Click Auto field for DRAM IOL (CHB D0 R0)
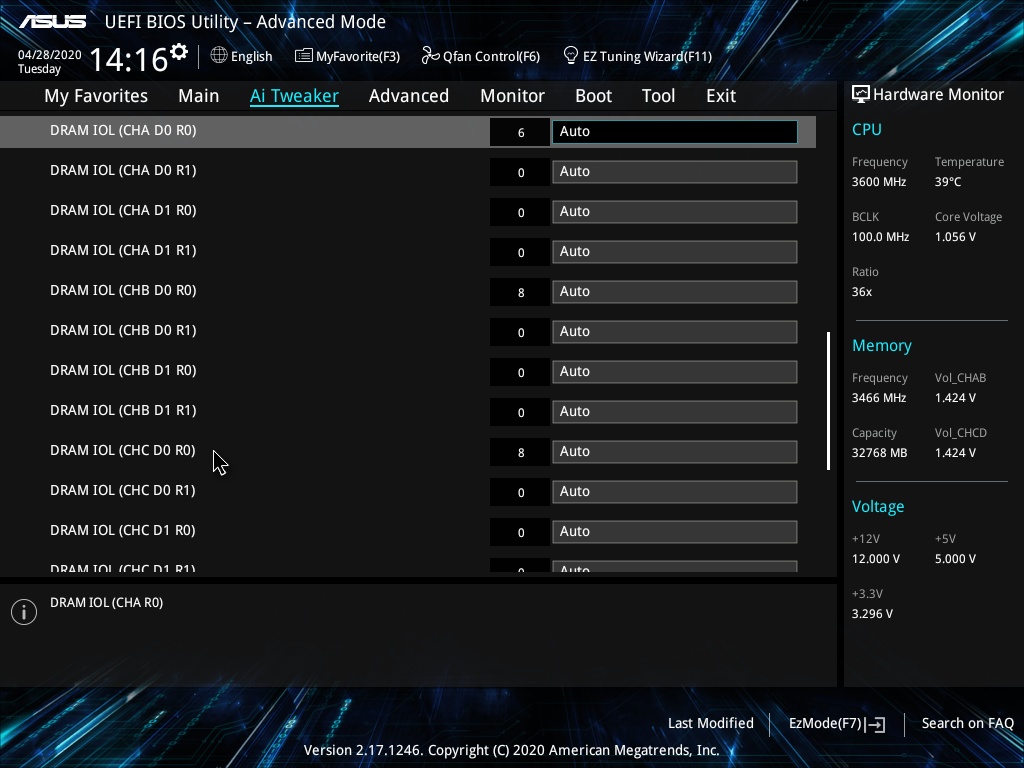 (675, 291)
